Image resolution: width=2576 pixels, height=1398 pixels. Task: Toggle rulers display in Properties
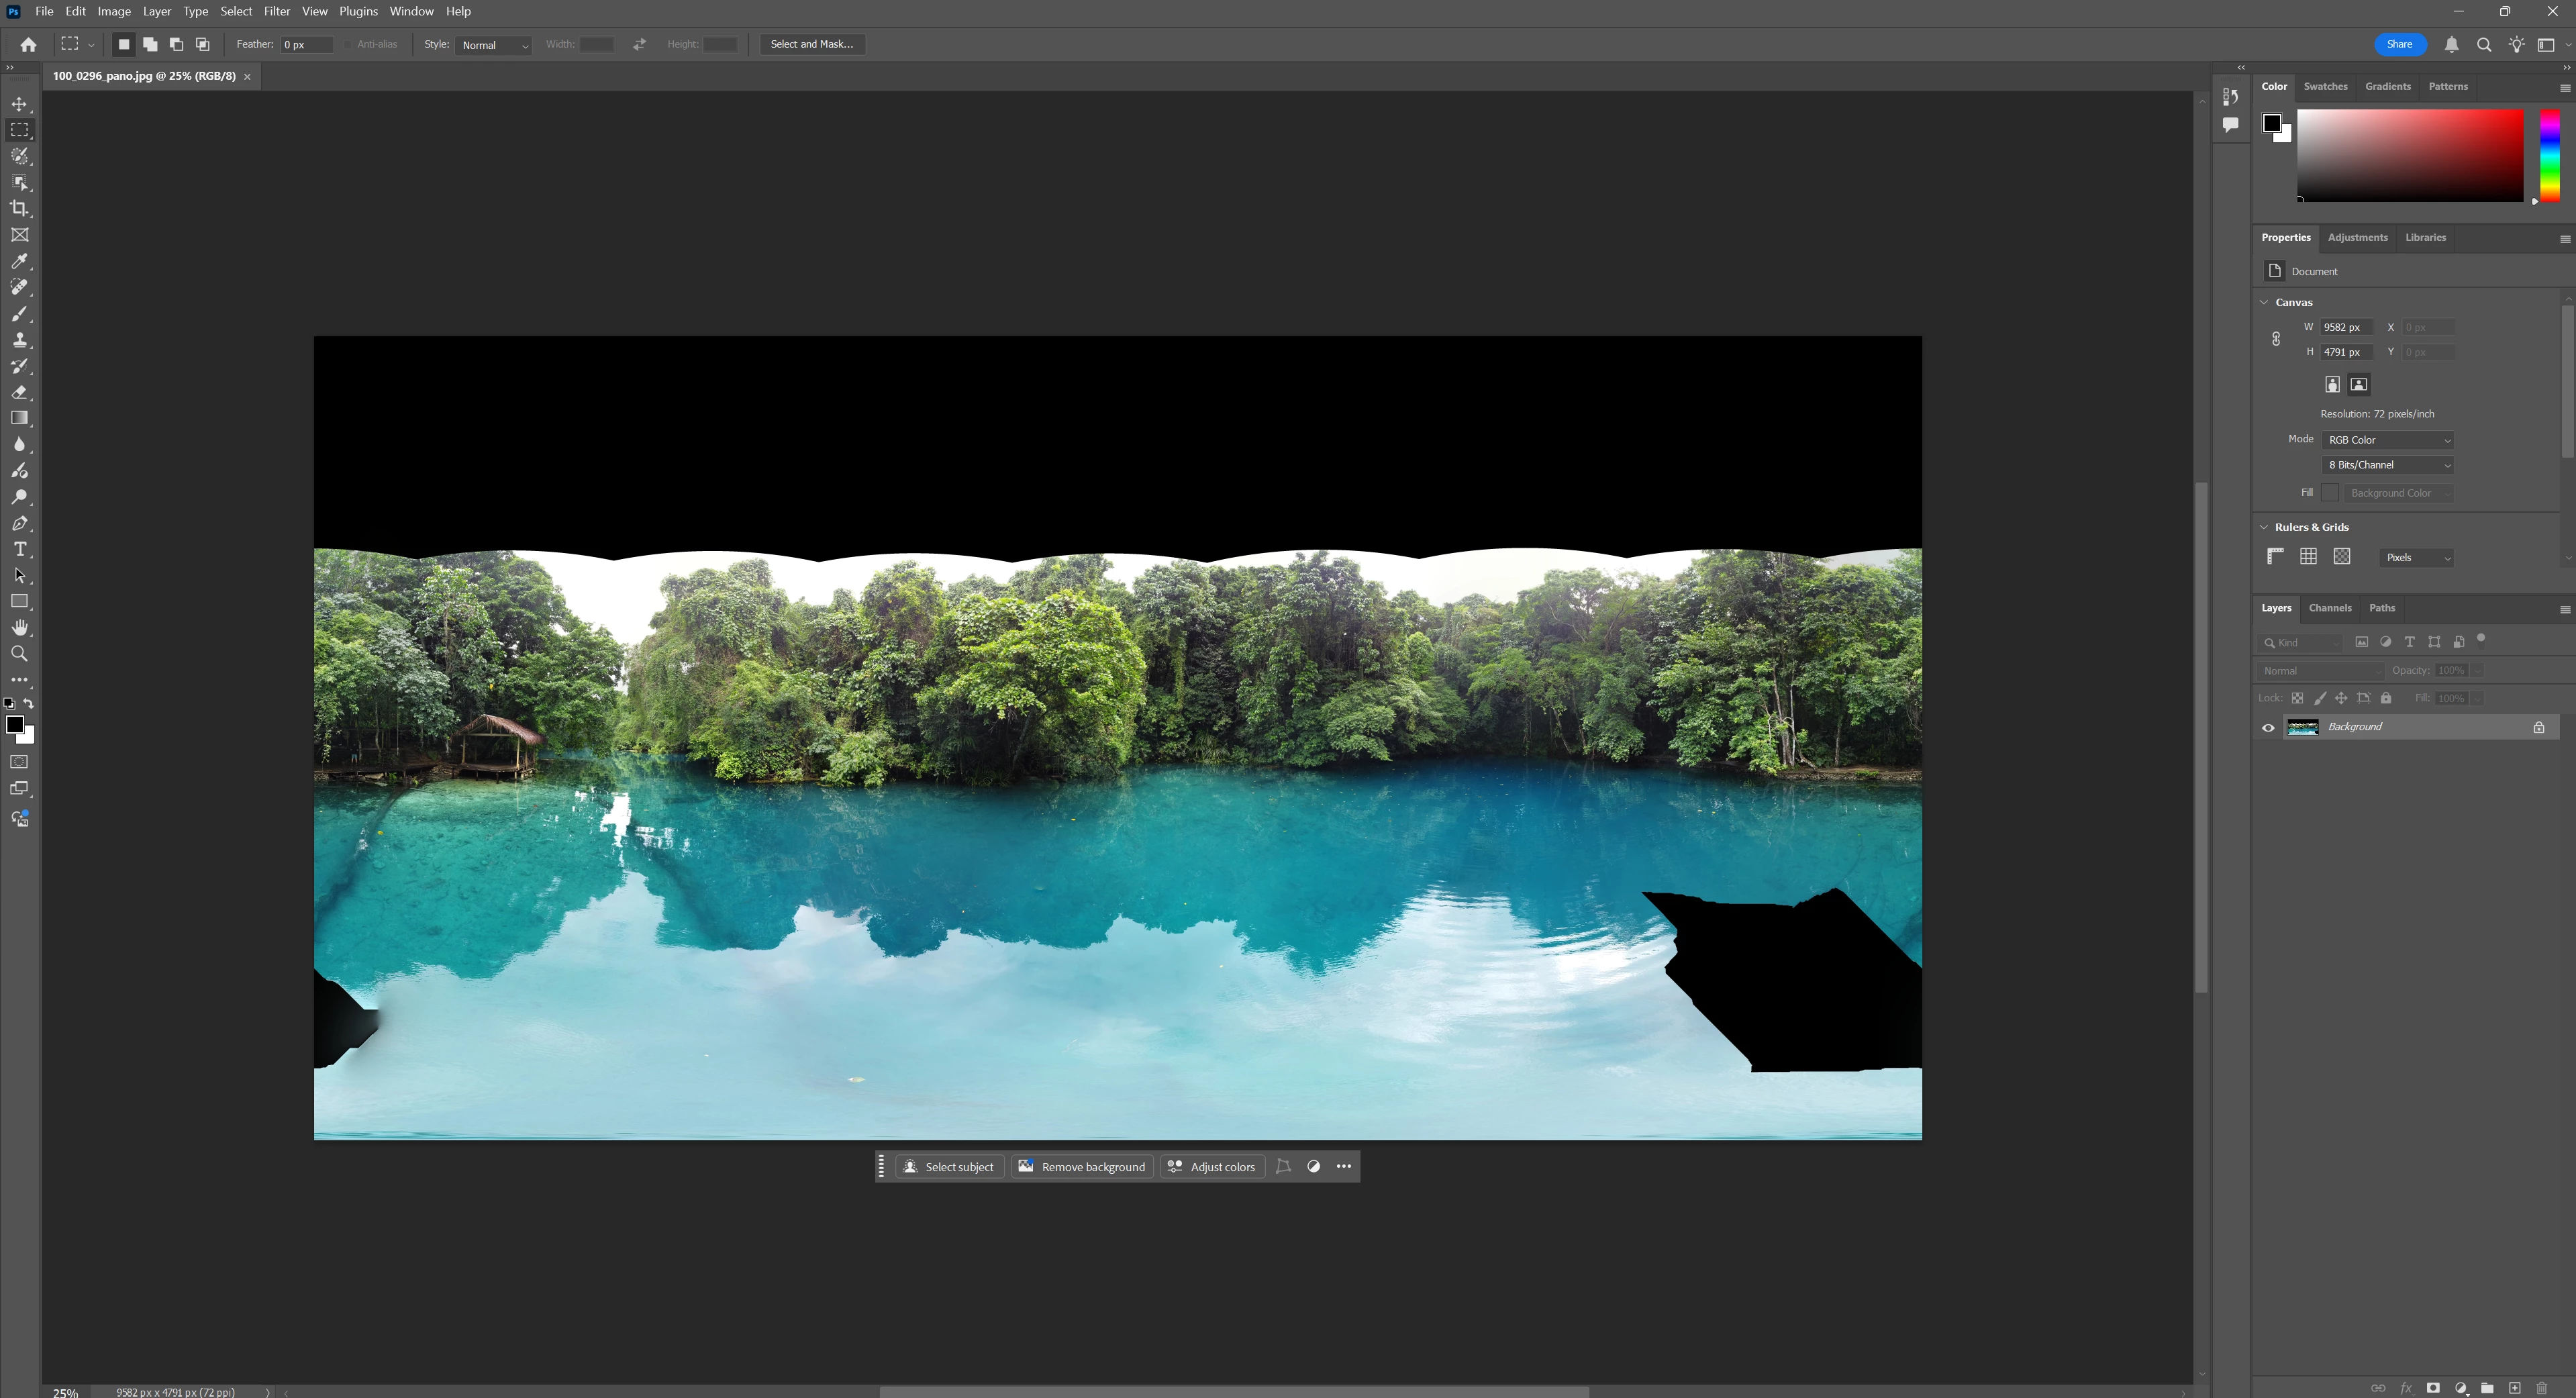click(2275, 557)
